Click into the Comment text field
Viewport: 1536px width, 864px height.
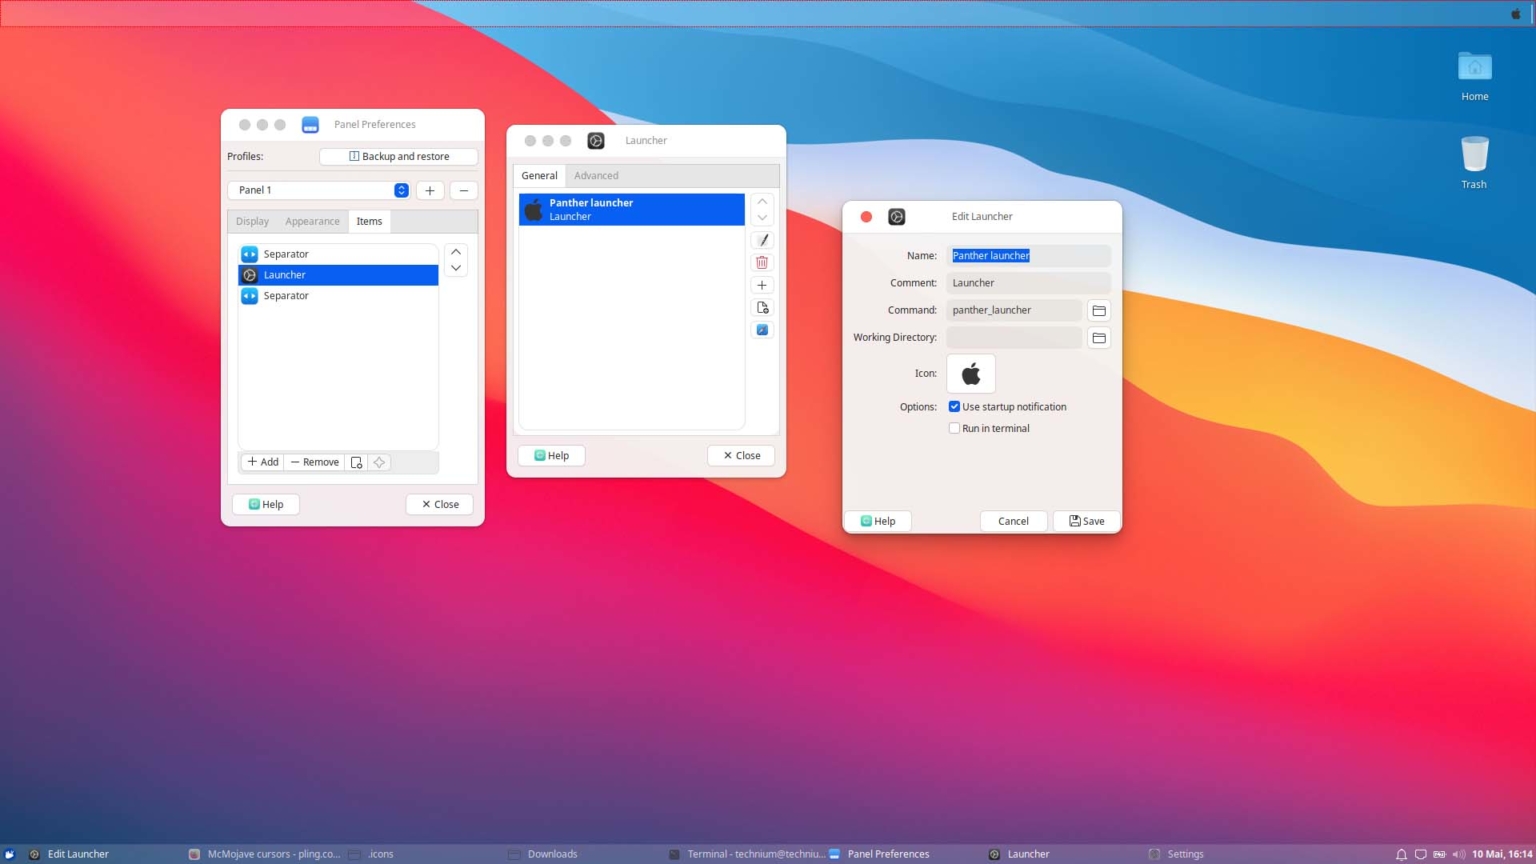[x=1028, y=283]
